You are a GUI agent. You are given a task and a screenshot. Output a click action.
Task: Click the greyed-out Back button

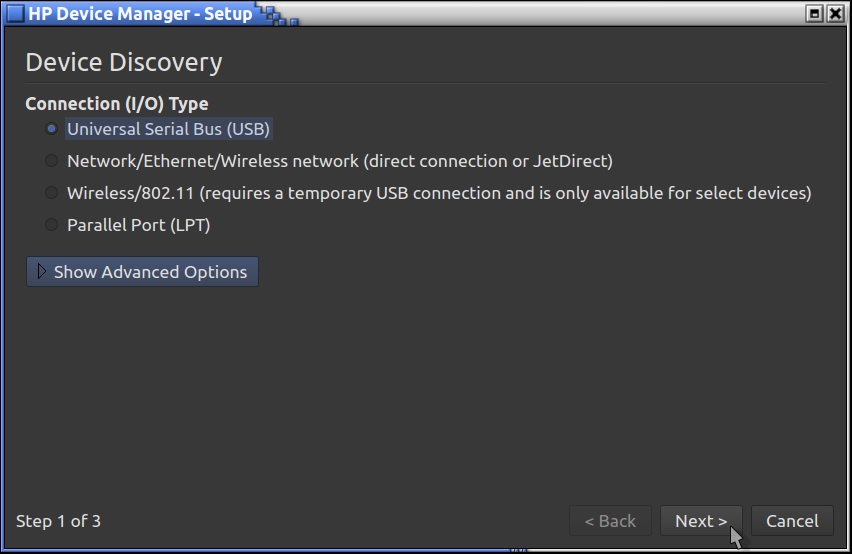(x=610, y=521)
